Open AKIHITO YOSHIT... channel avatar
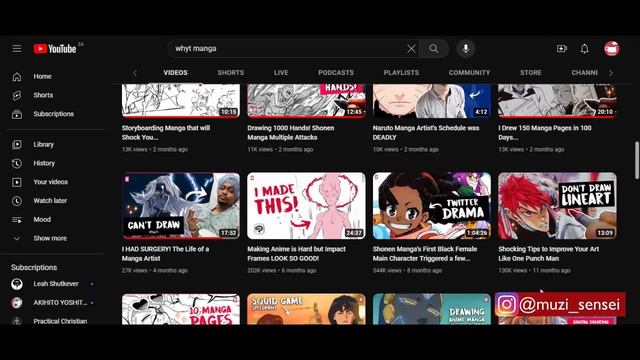This screenshot has width=640, height=360. 17,303
